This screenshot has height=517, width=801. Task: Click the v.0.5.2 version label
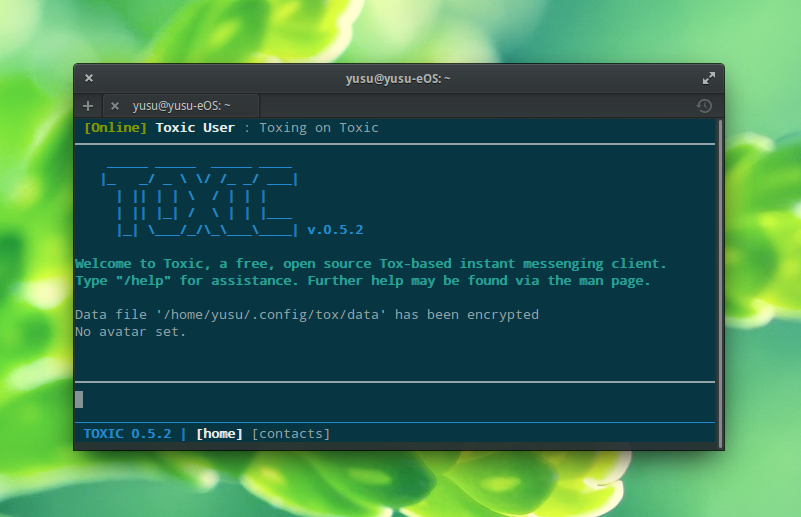click(335, 230)
